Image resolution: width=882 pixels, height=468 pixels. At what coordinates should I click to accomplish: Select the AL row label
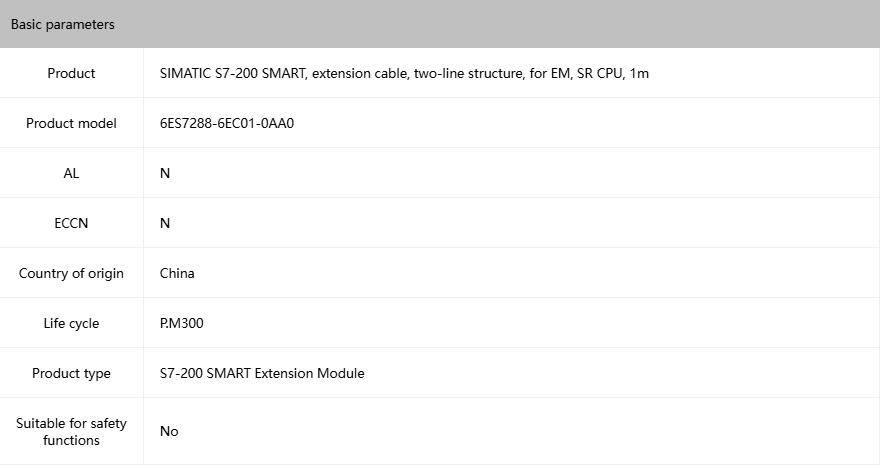pyautogui.click(x=71, y=173)
